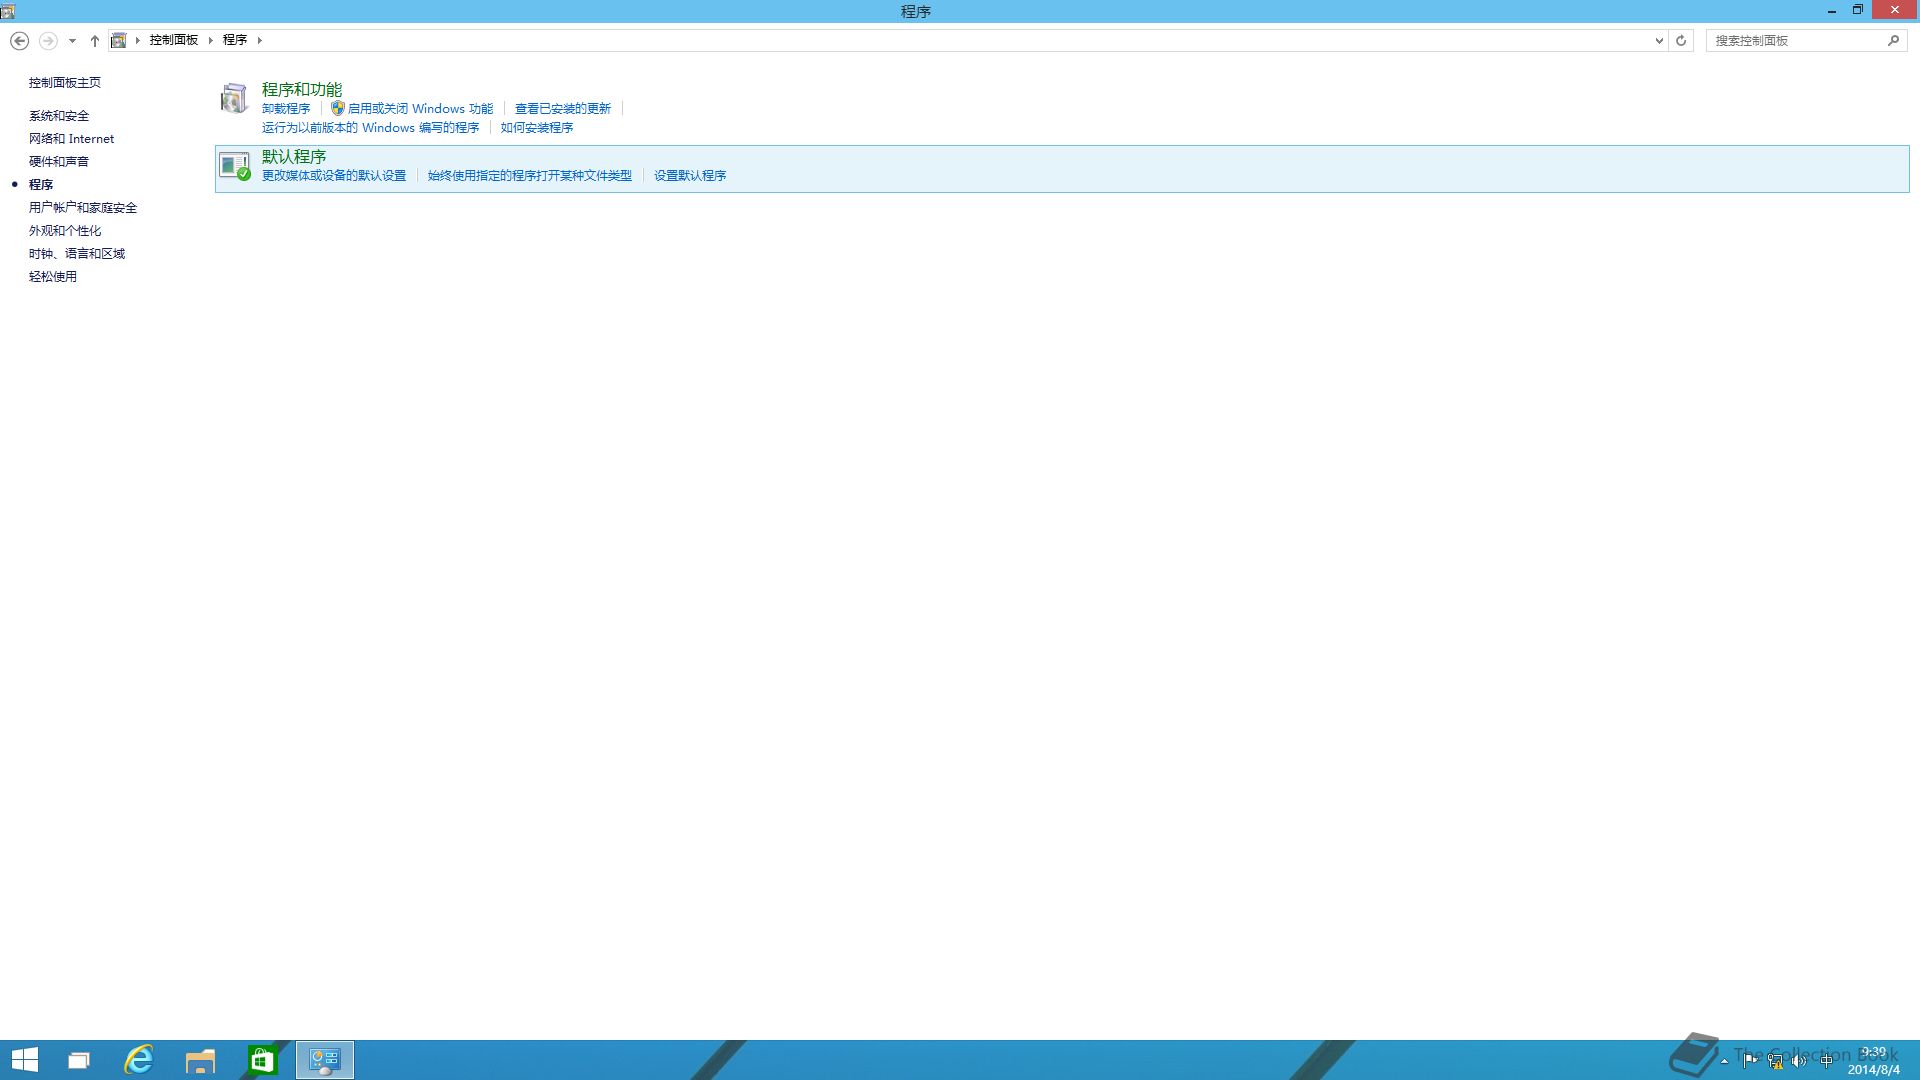
Task: Launch the Windows Store taskbar icon
Action: 262,1060
